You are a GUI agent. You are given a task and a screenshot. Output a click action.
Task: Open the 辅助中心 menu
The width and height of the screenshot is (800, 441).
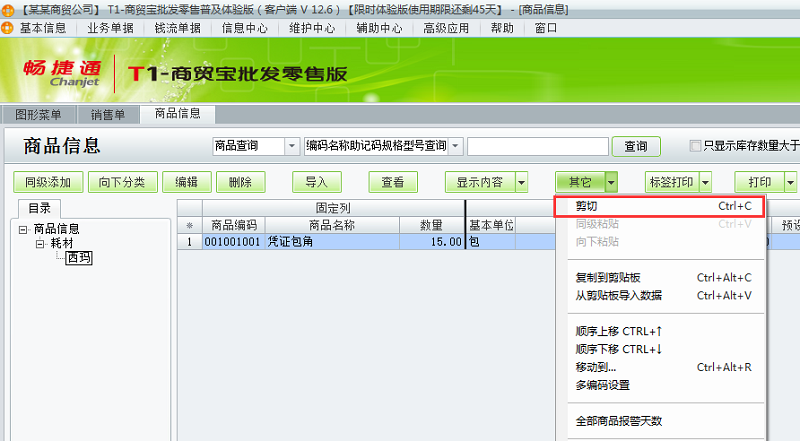[379, 28]
